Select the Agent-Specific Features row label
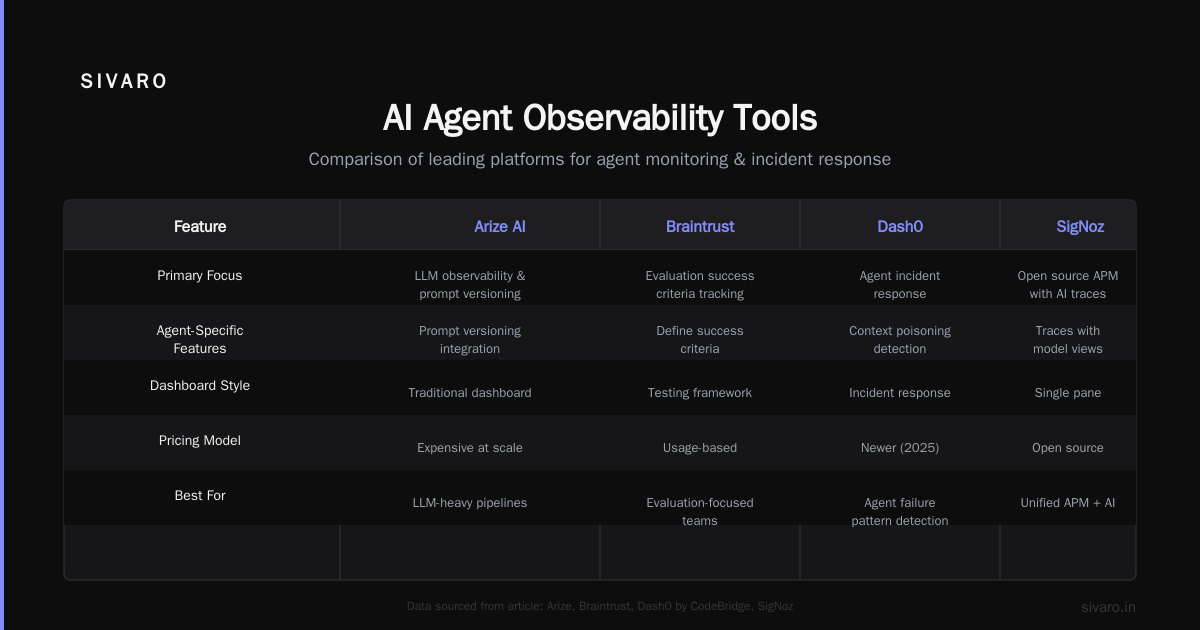This screenshot has width=1200, height=630. pos(200,339)
